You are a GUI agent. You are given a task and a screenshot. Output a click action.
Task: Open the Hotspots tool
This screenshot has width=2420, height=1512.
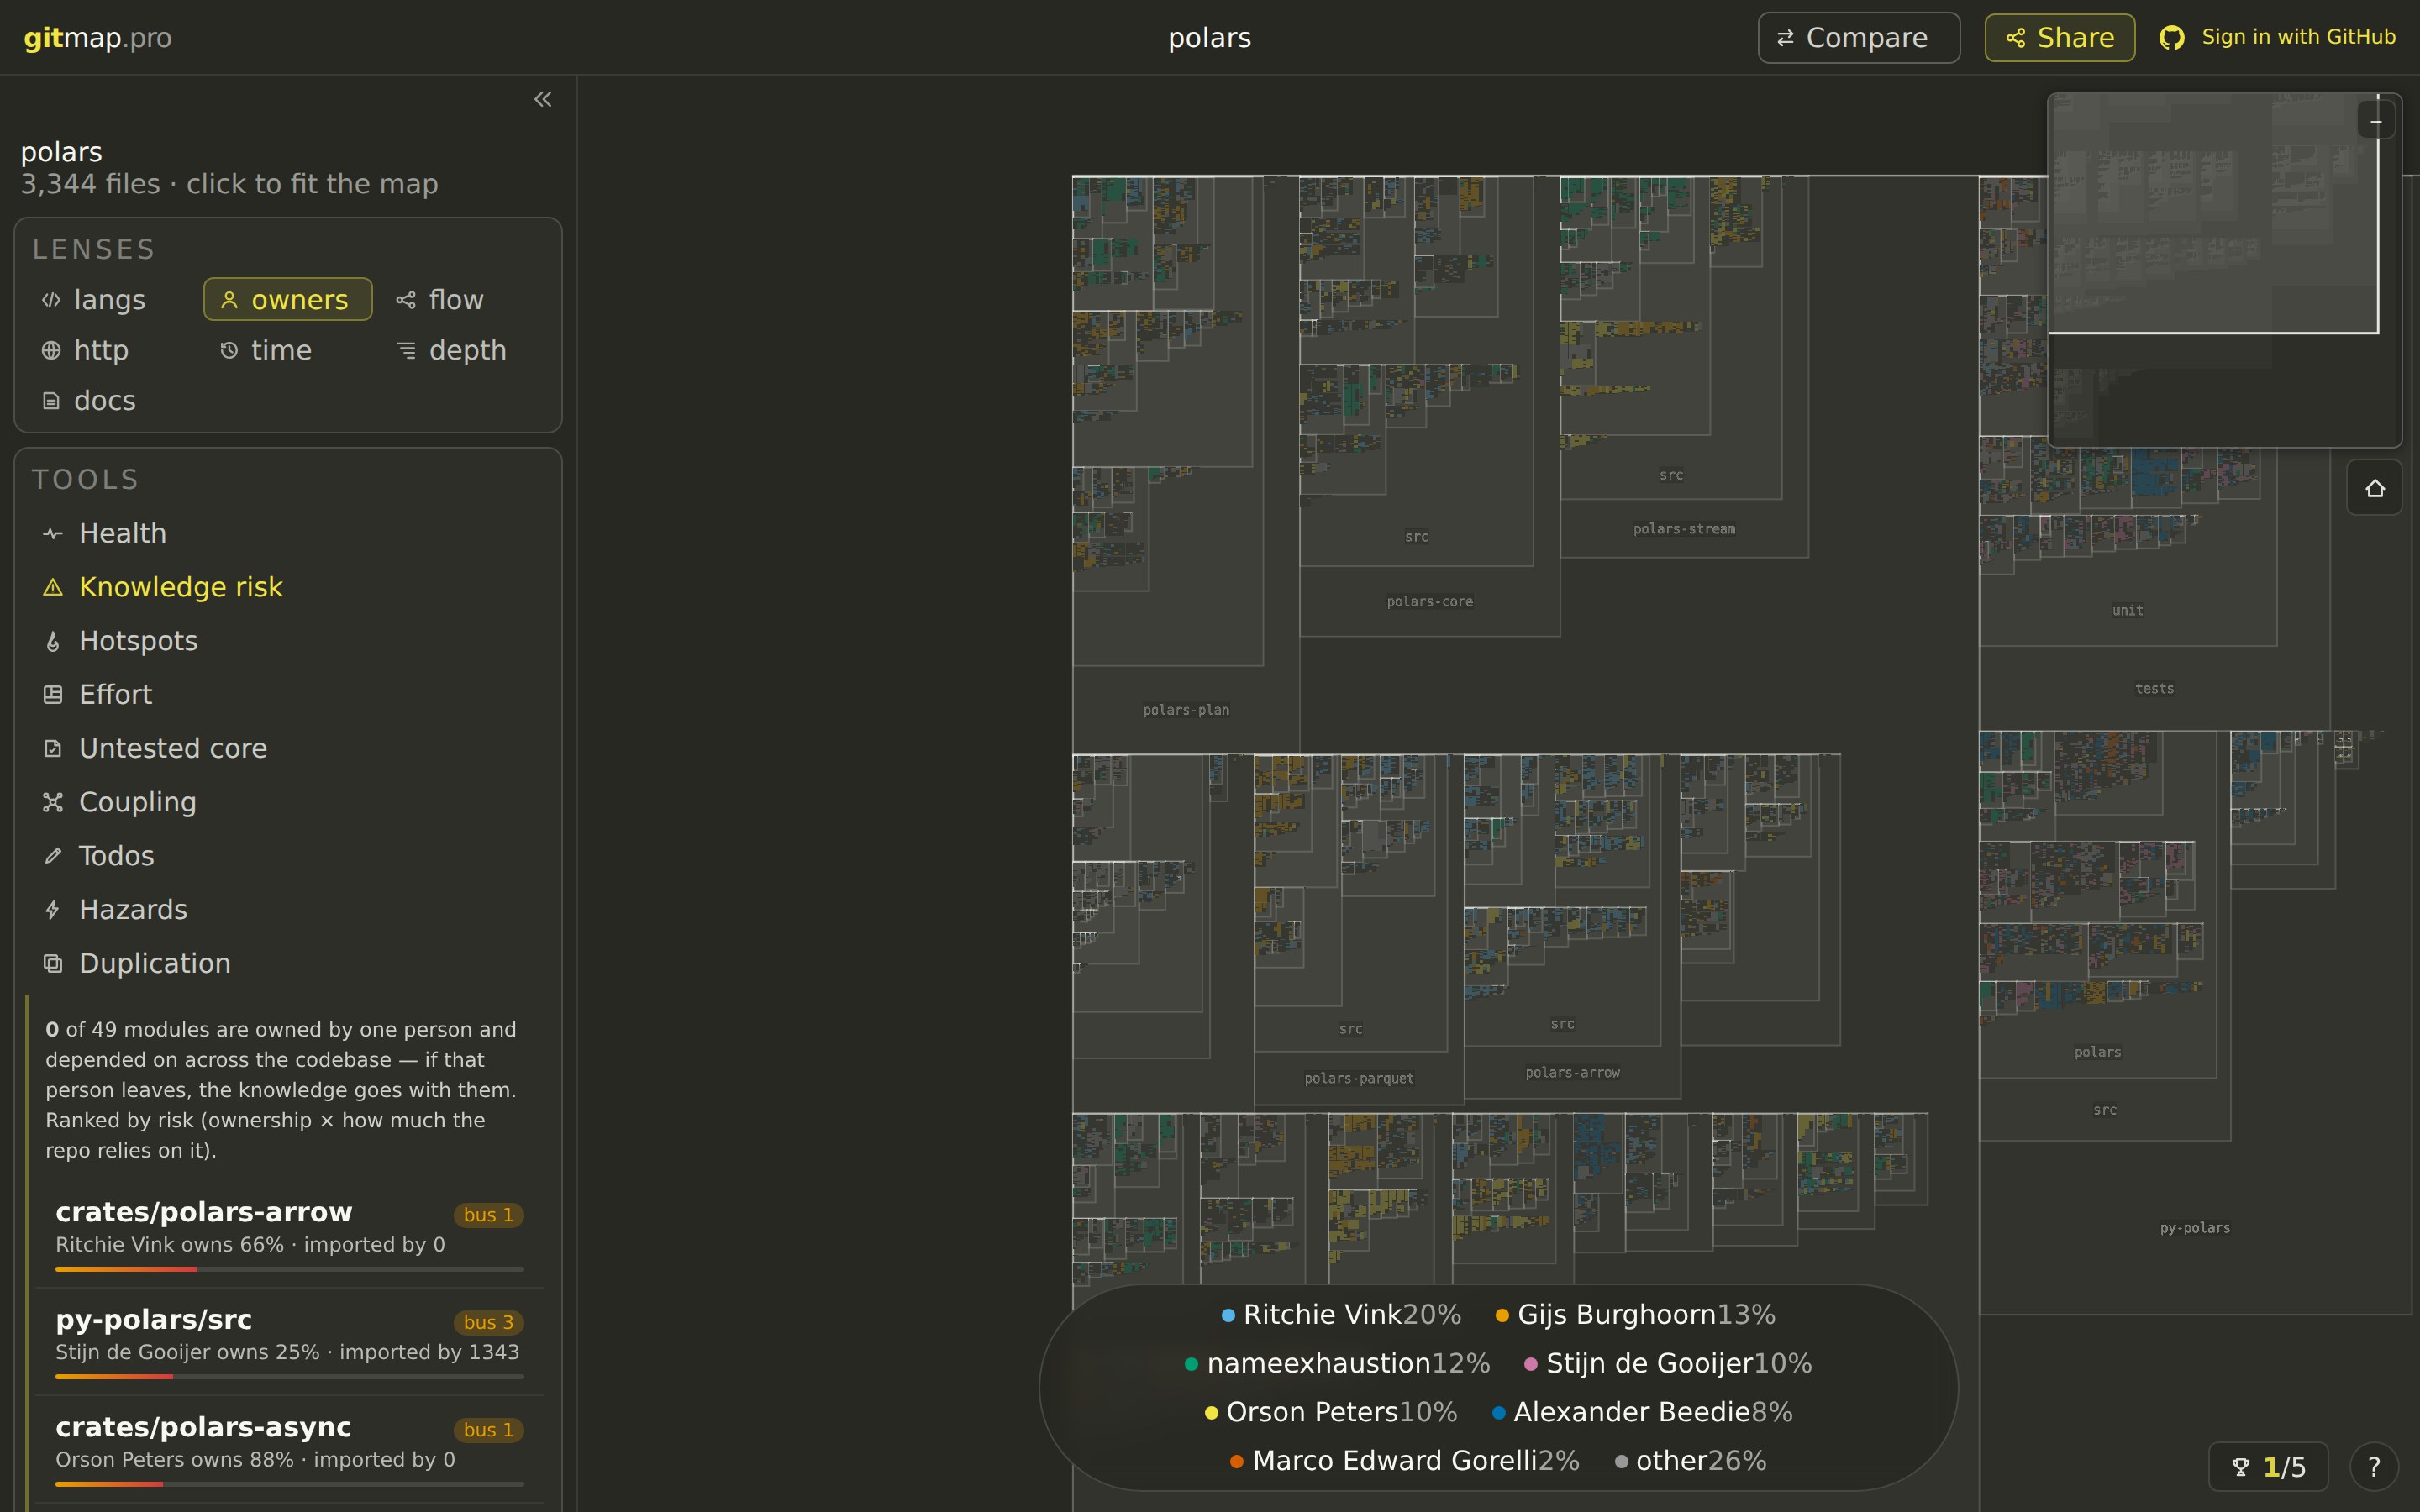tap(288, 641)
